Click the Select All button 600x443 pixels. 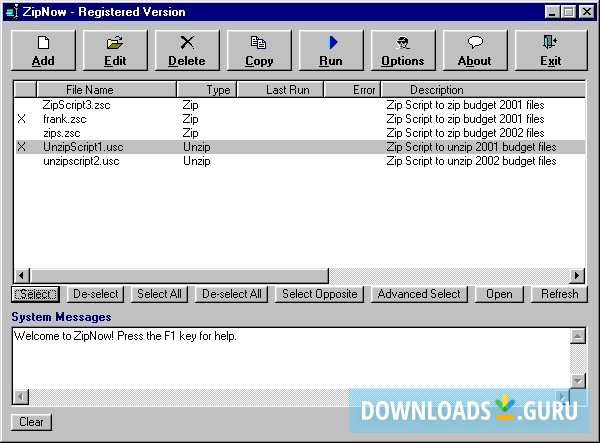point(159,294)
